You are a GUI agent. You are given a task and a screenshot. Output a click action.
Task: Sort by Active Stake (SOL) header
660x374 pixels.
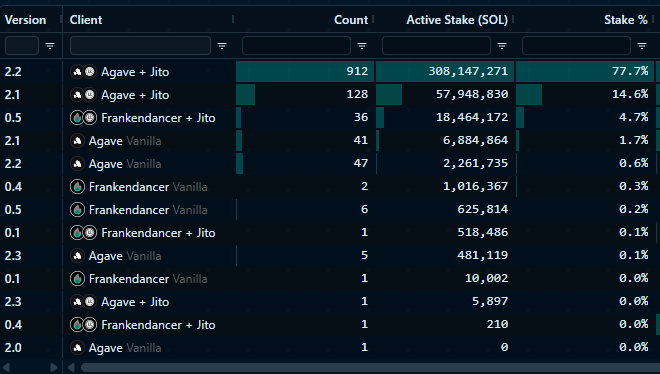pyautogui.click(x=457, y=20)
